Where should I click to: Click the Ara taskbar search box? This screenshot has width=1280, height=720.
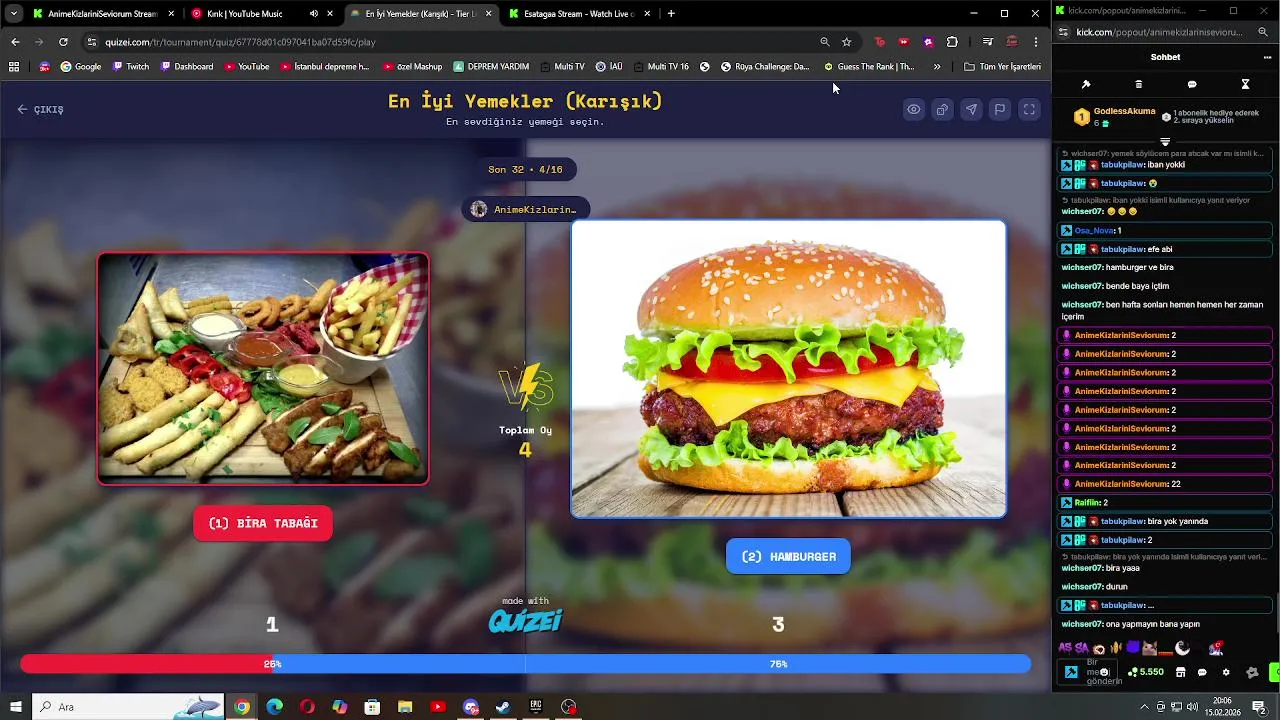click(x=128, y=707)
